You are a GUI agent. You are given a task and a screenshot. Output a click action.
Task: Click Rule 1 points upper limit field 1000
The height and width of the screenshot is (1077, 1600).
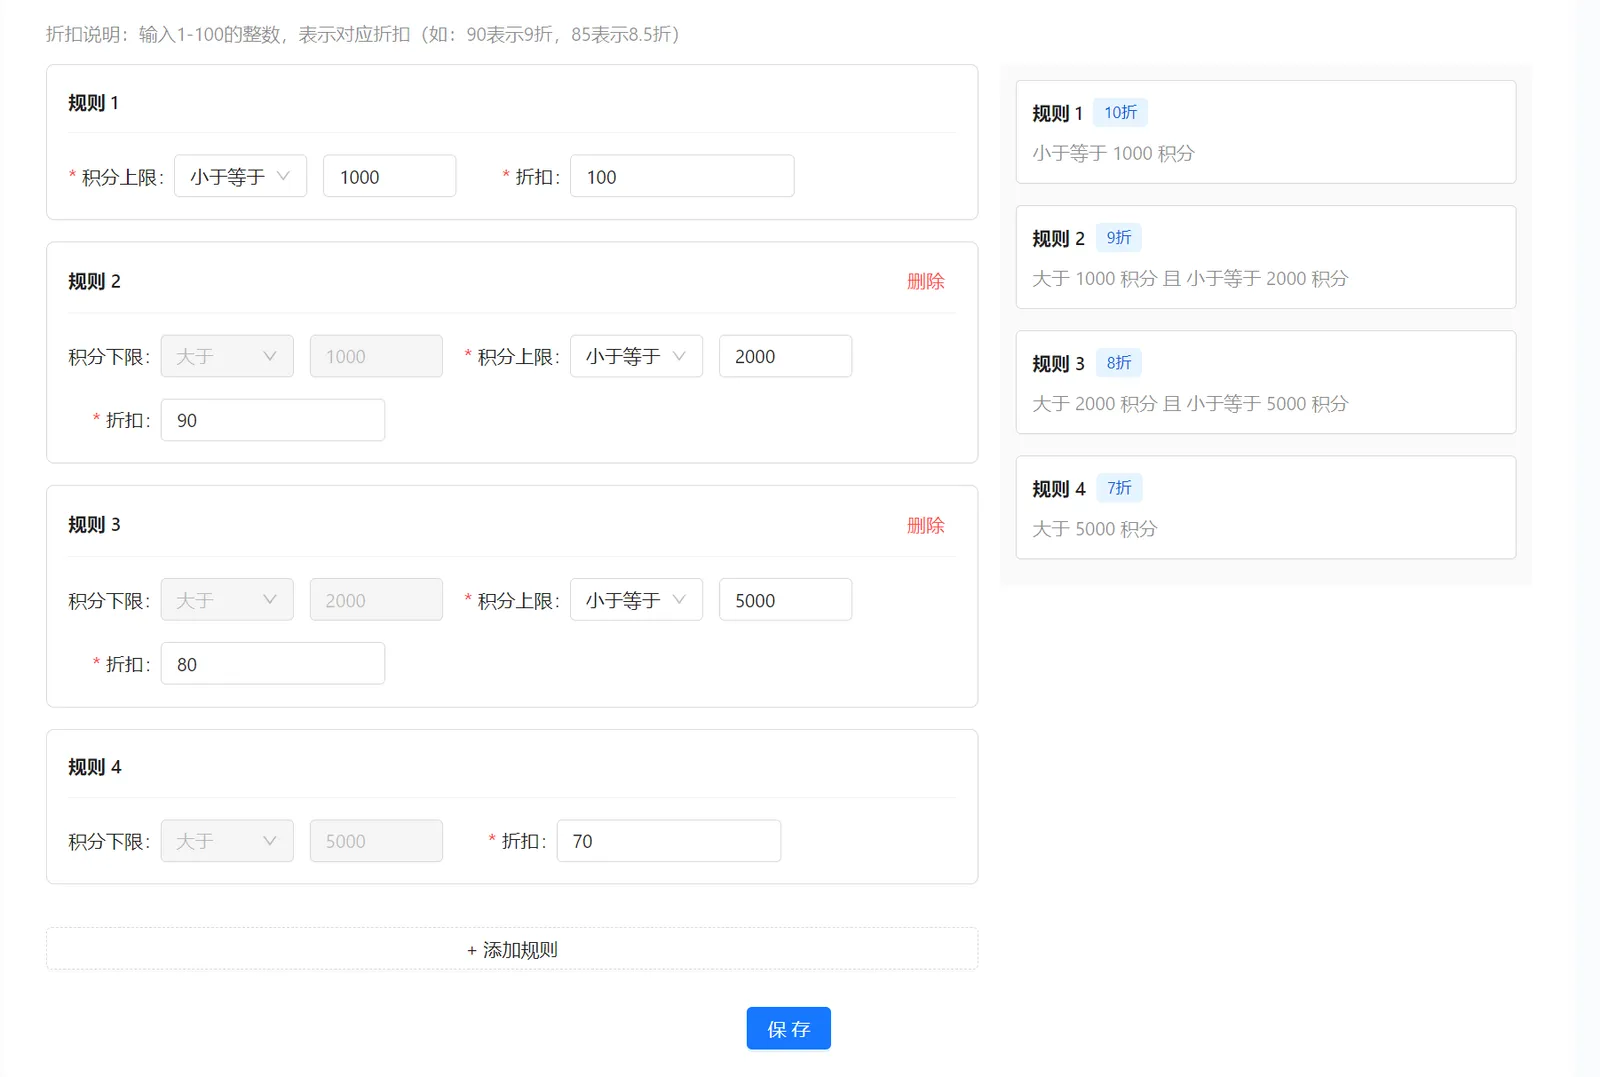(389, 176)
